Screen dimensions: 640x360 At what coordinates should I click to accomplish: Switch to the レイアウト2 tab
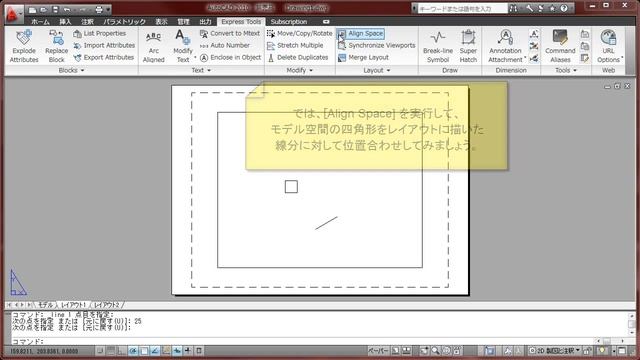[x=107, y=305]
